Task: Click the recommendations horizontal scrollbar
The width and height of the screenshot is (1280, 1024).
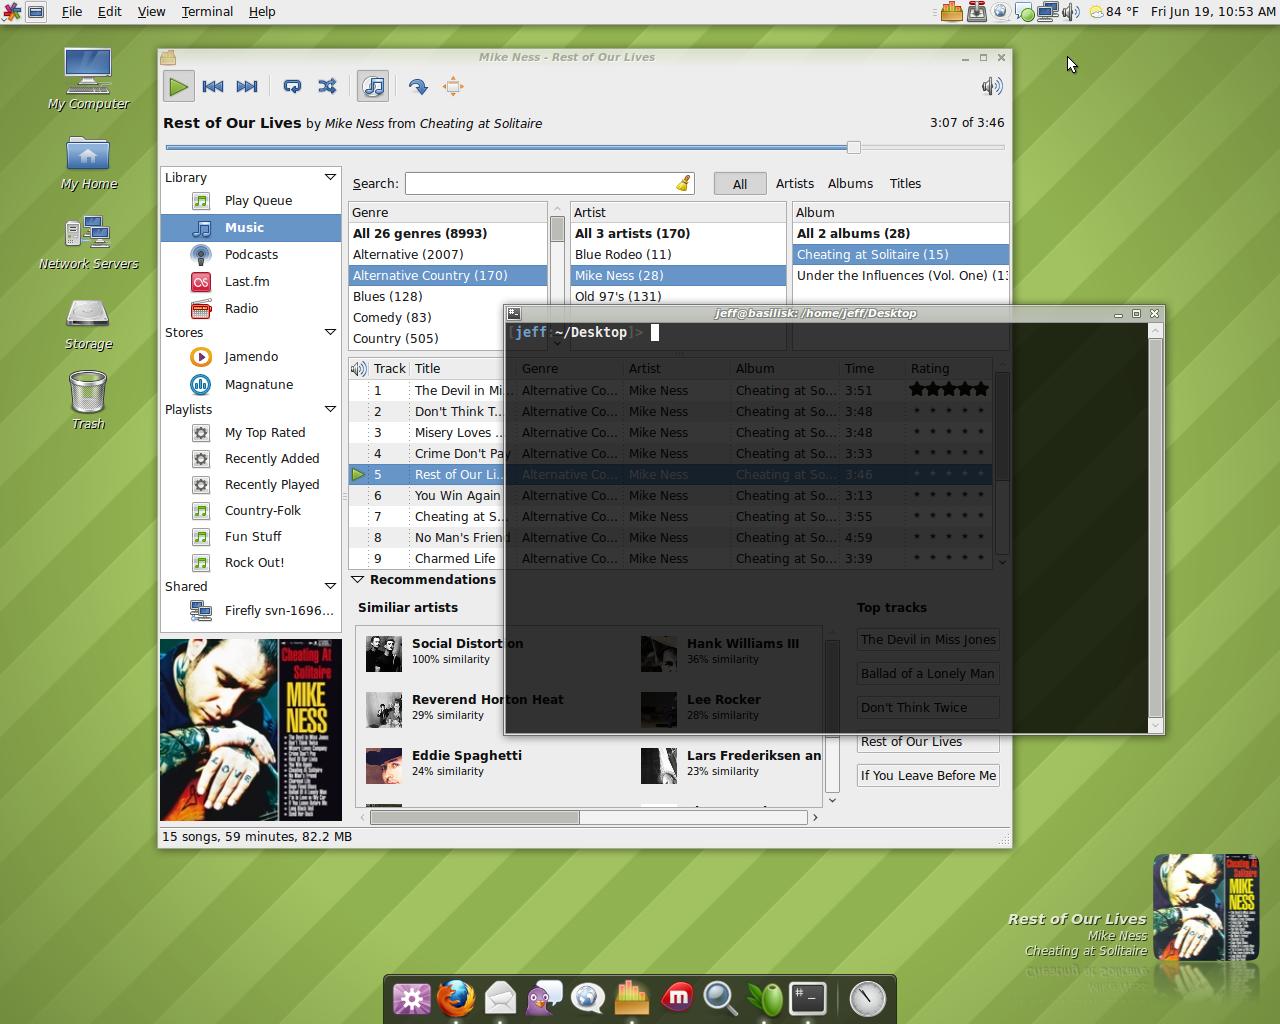Action: tap(474, 817)
